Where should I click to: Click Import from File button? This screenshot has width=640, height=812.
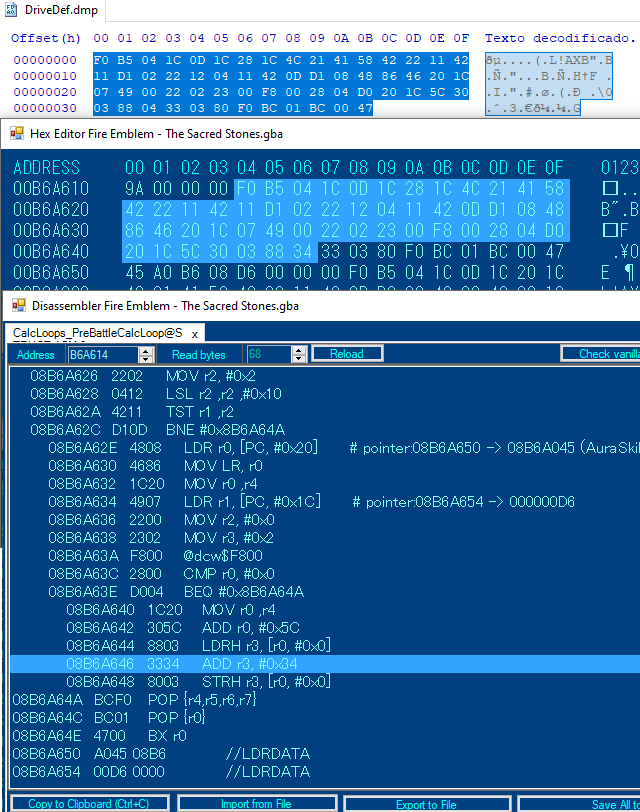pos(257,804)
